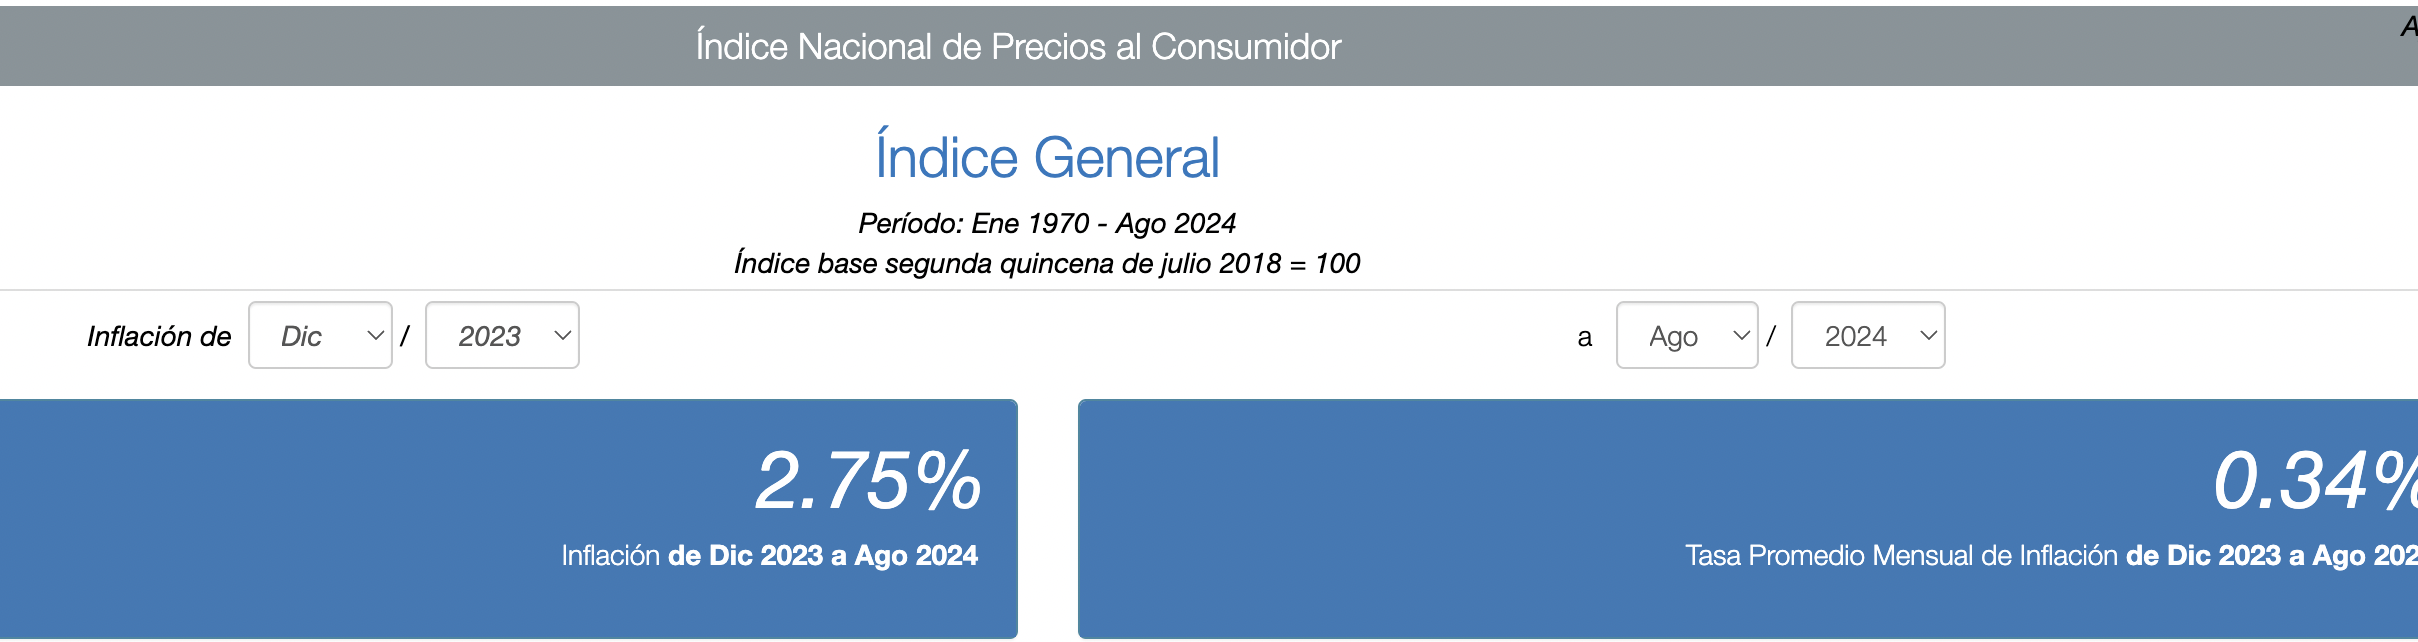
Task: Click the 0.34% monthly average value
Action: (2314, 480)
